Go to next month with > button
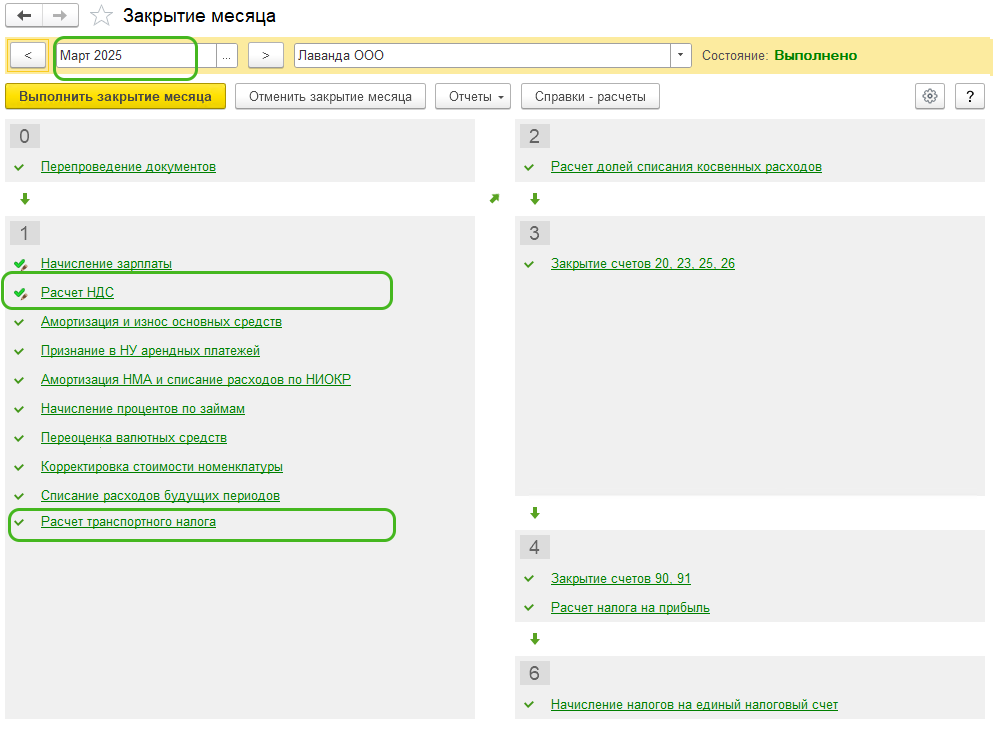Viewport: 993px width, 729px height. 265,56
